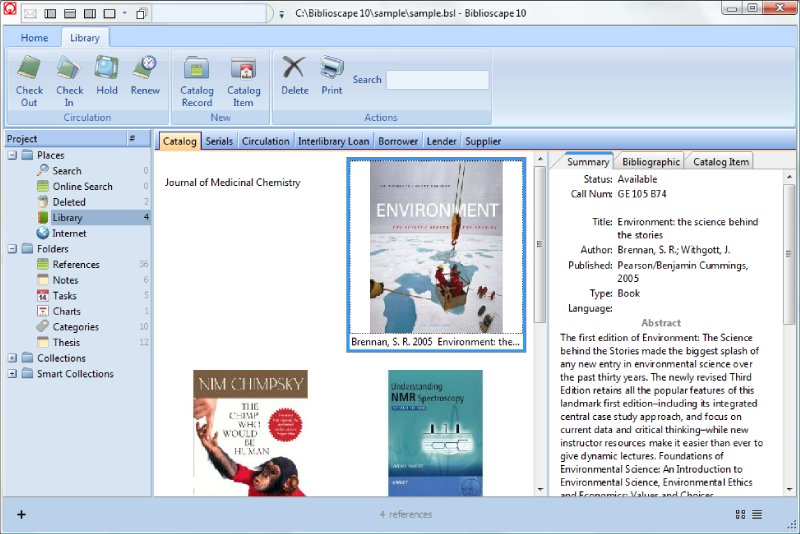800x534 pixels.
Task: Select the Nim Chimpsky book cover
Action: (x=251, y=433)
